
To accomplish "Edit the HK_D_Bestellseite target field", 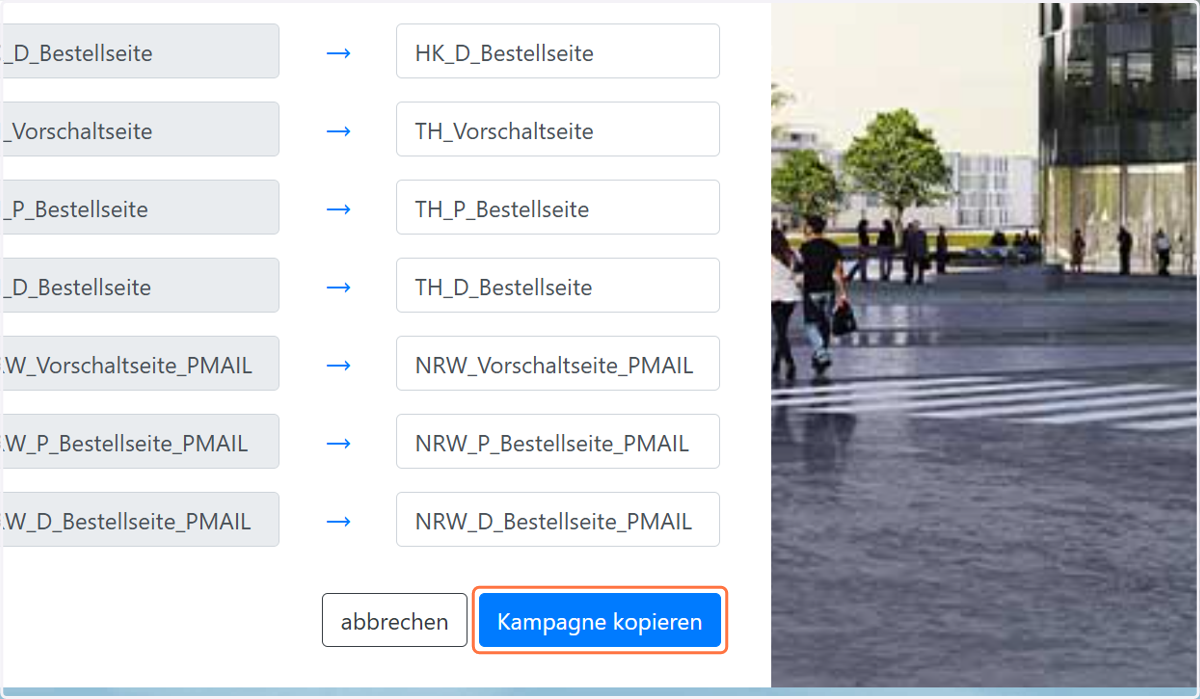I will click(558, 52).
